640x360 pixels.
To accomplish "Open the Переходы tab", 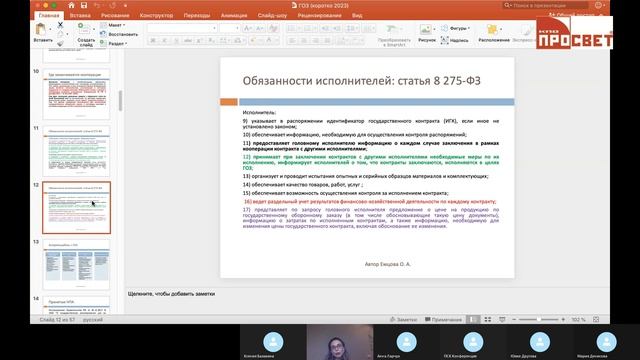I will [x=197, y=16].
